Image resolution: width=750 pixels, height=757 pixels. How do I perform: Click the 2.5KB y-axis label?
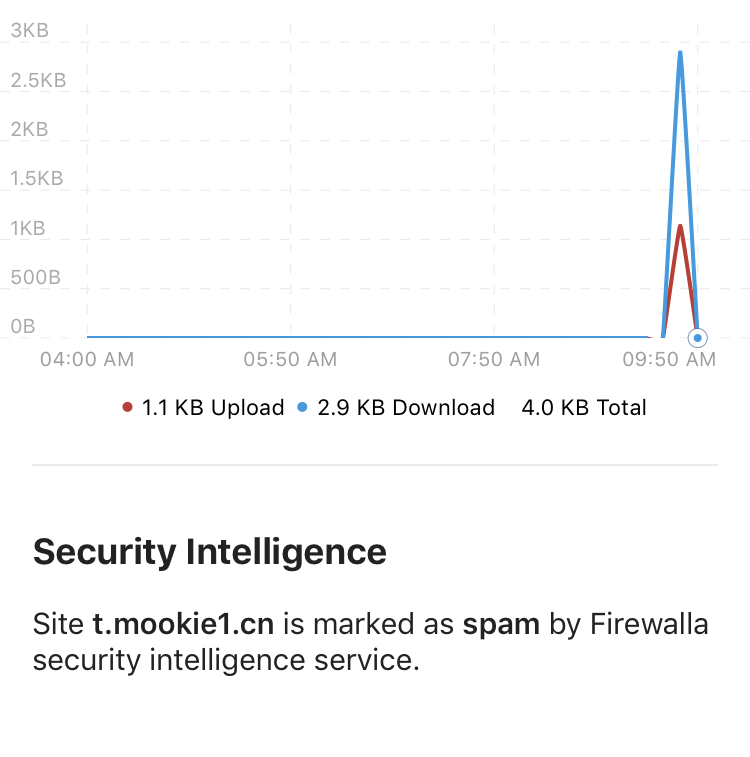38,80
